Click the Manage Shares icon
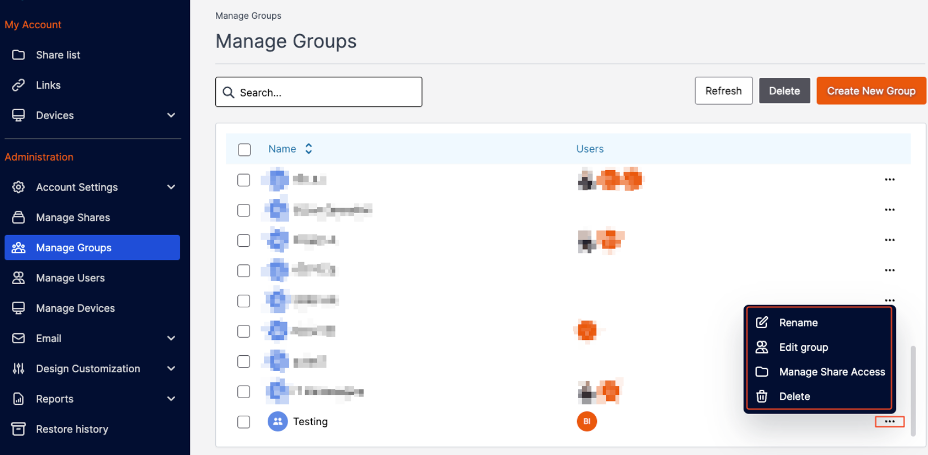The height and width of the screenshot is (455, 928). point(18,217)
